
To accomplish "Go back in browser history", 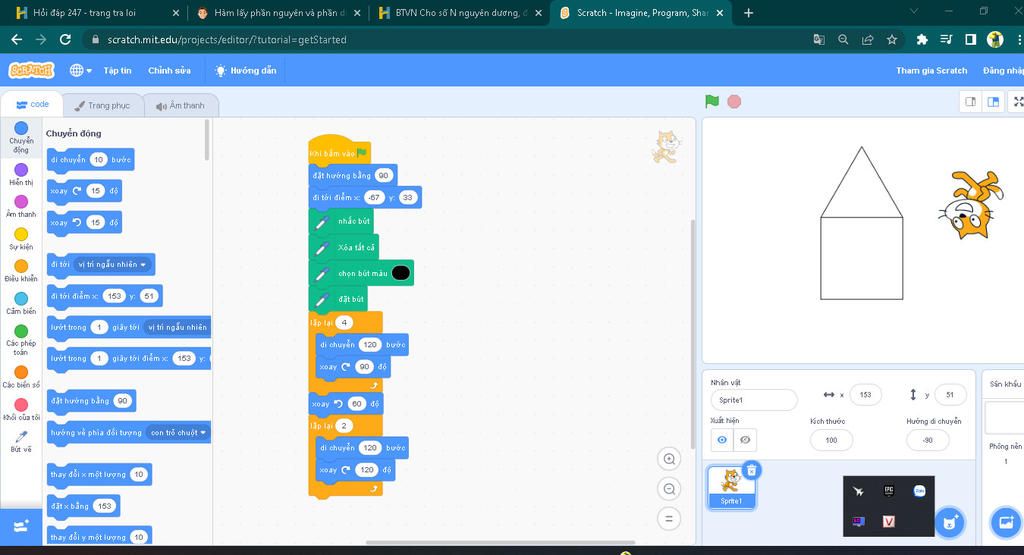I will pos(17,40).
